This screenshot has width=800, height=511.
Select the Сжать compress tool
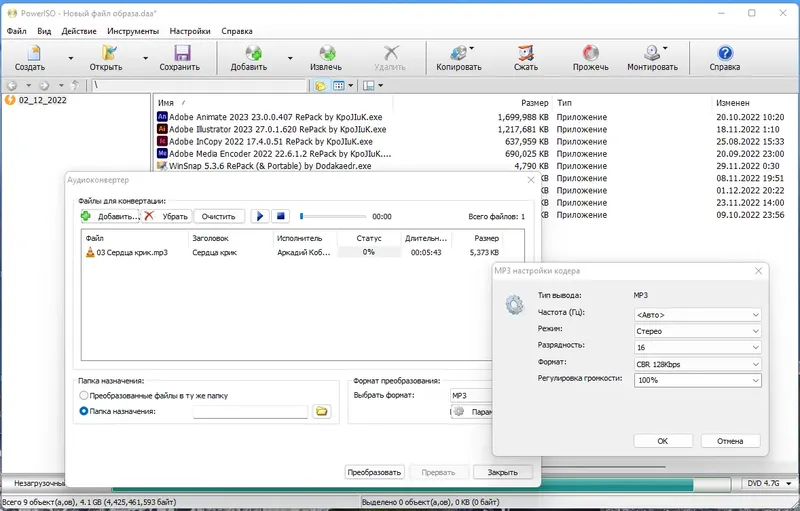point(526,53)
